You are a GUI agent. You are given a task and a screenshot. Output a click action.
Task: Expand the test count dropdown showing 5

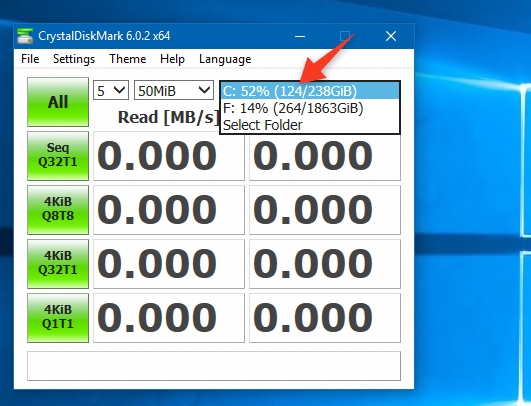[111, 90]
